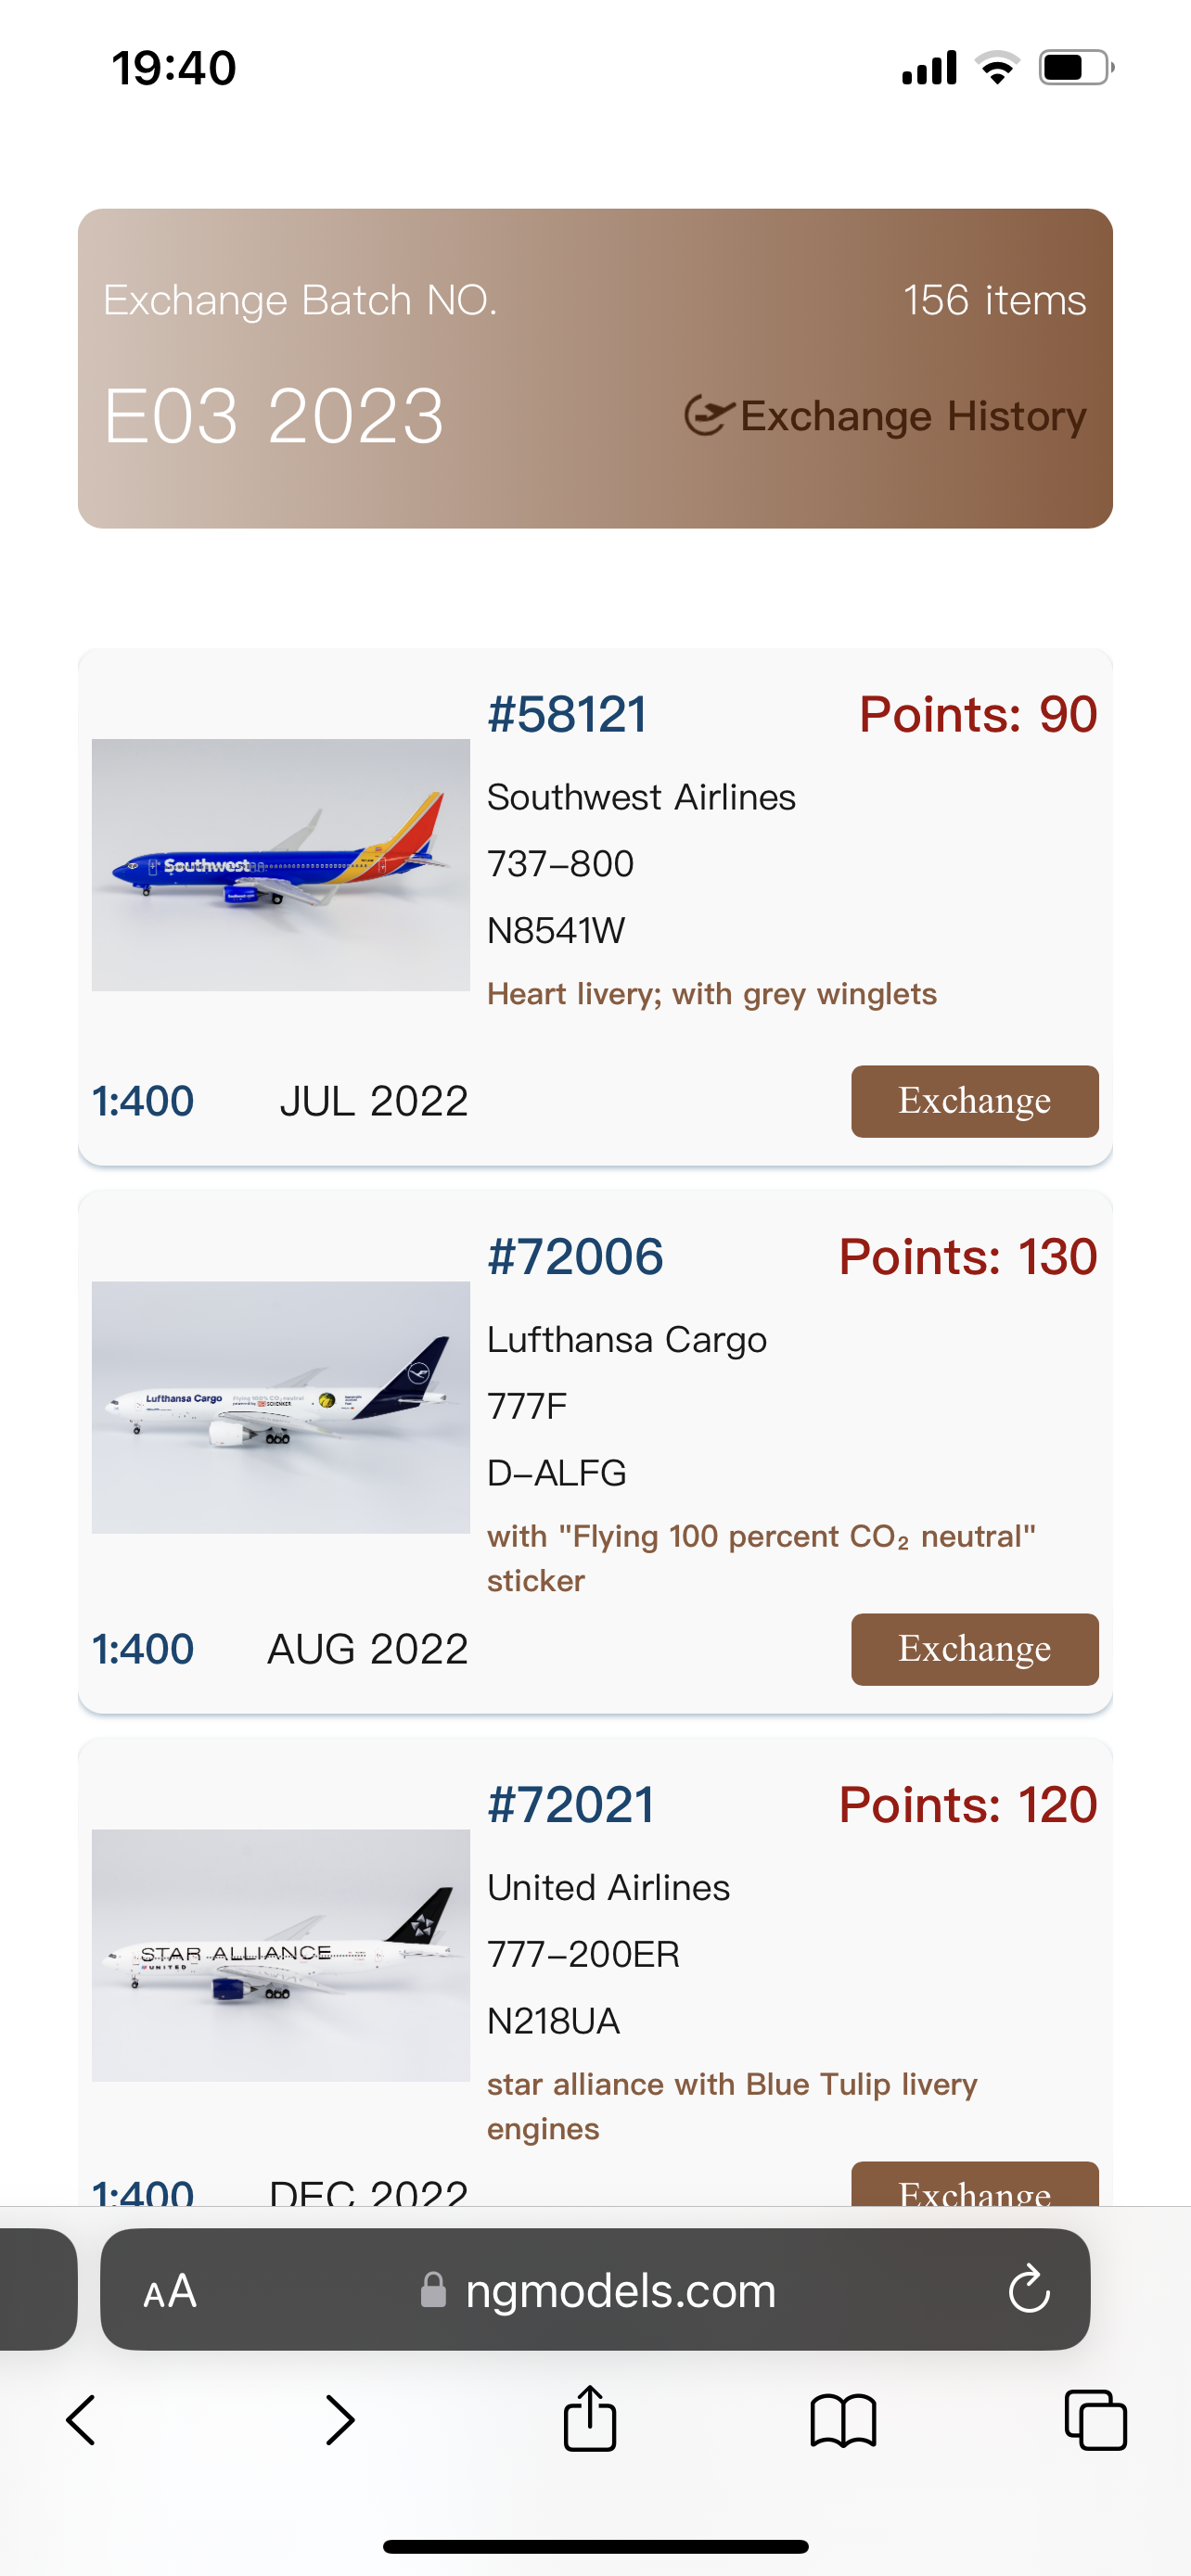Show all open Safari tabs
Image resolution: width=1191 pixels, height=2576 pixels.
(x=1096, y=2420)
